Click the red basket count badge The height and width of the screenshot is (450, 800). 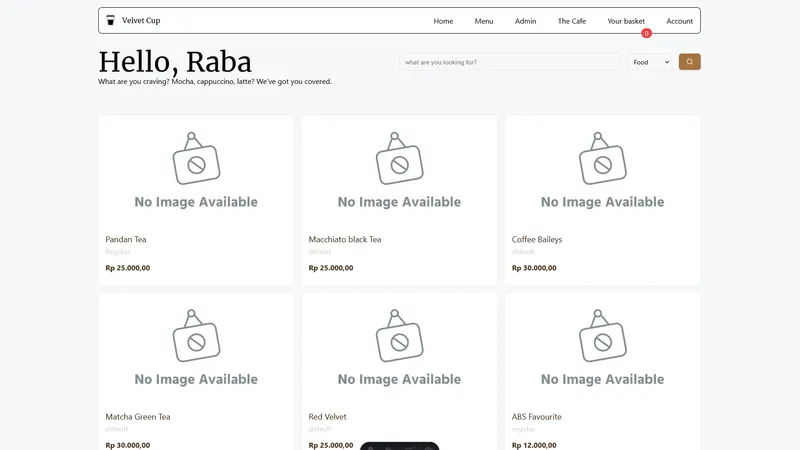point(646,34)
